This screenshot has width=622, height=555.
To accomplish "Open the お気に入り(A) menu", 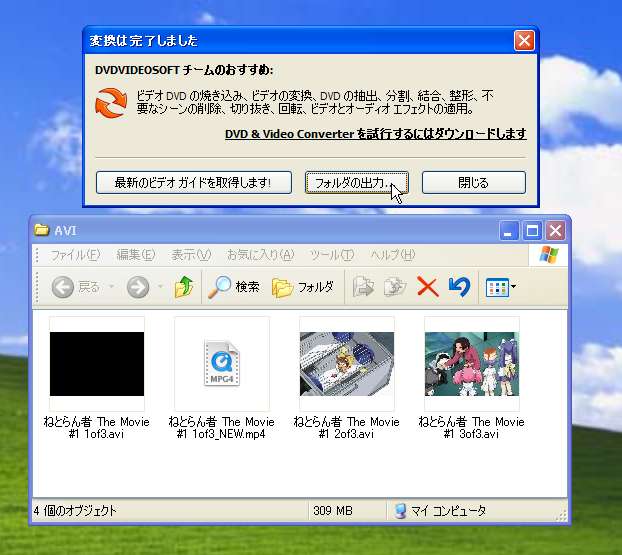I will pyautogui.click(x=260, y=255).
